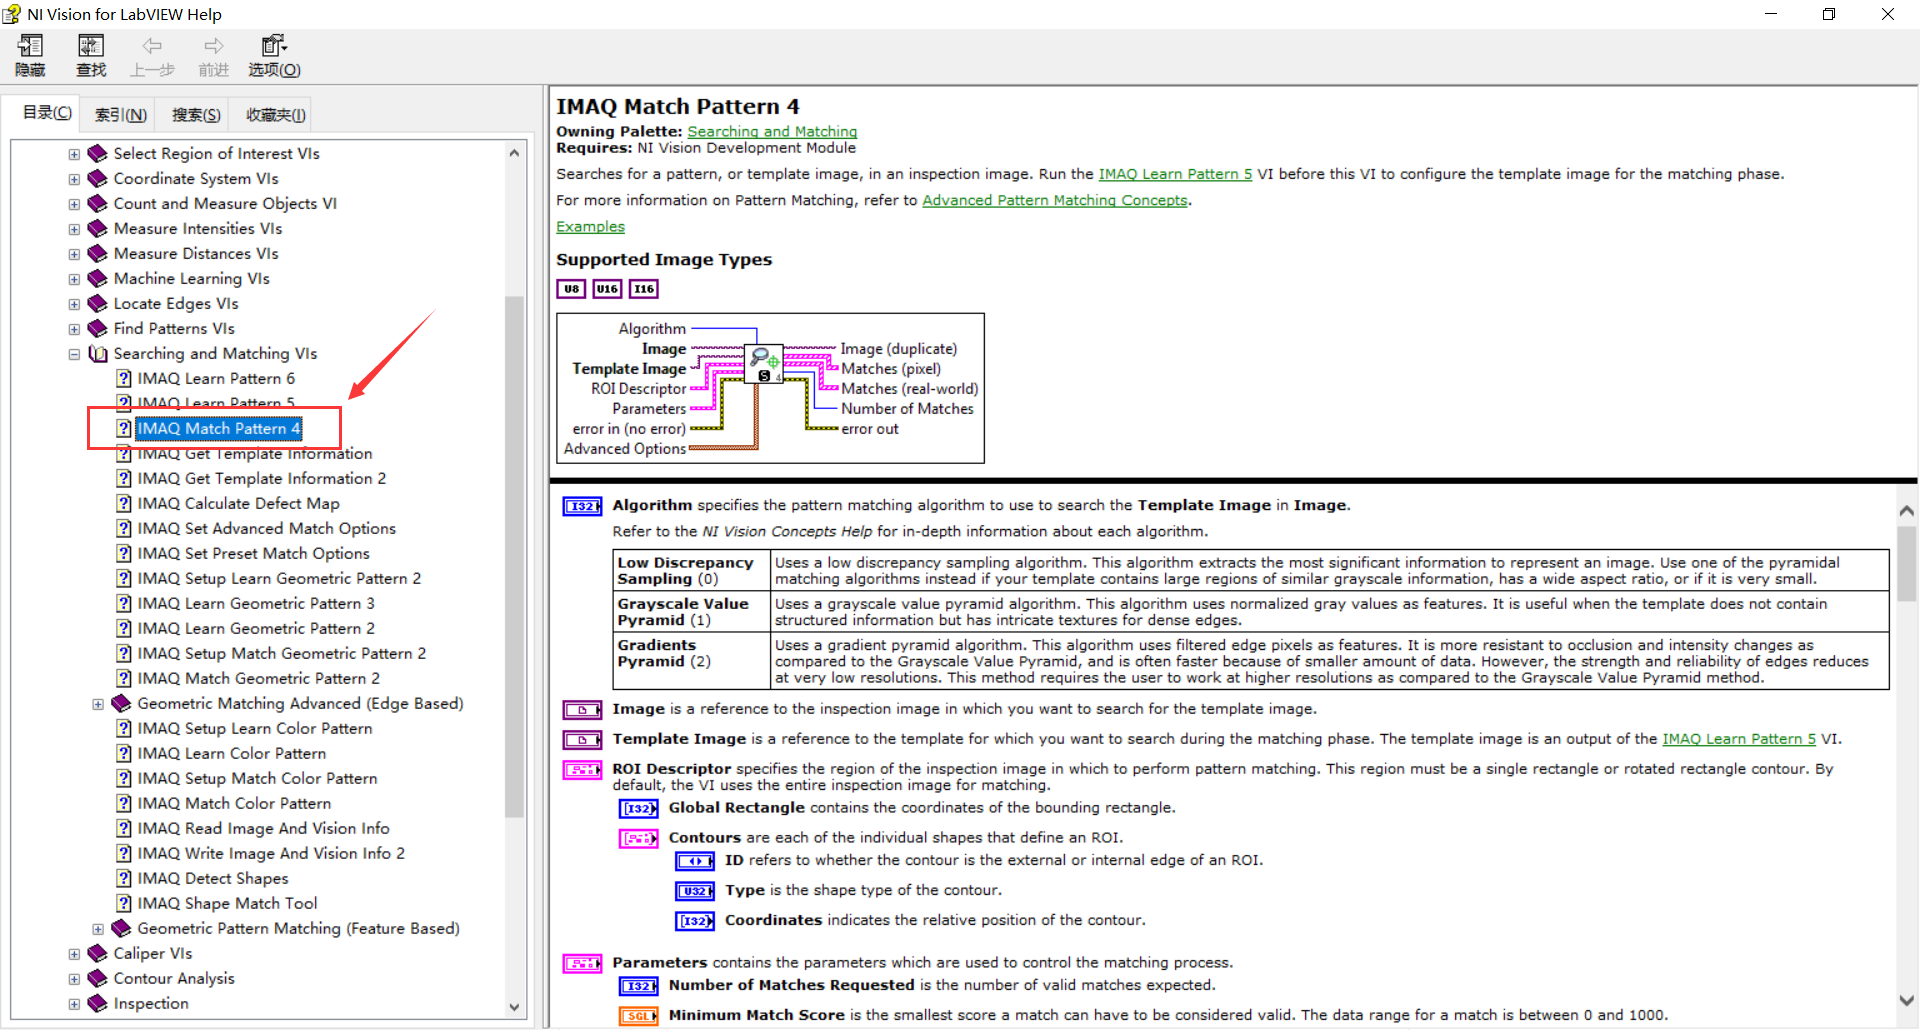Screen dimensions: 1920x1030
Task: Click the U16 supported image type icon
Action: click(x=607, y=289)
